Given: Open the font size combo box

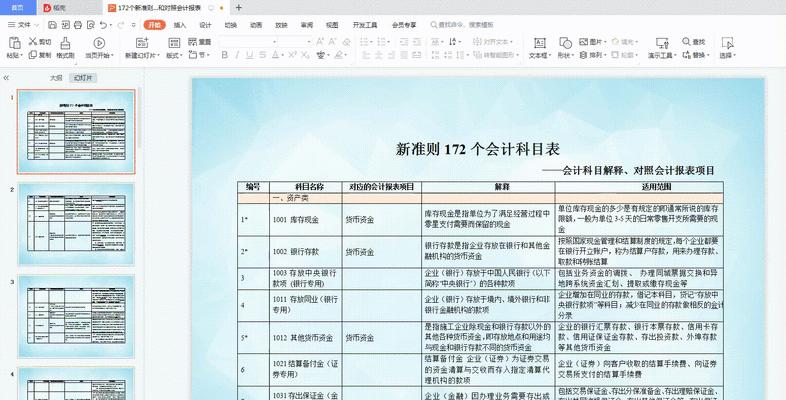Looking at the screenshot, I should 295,42.
